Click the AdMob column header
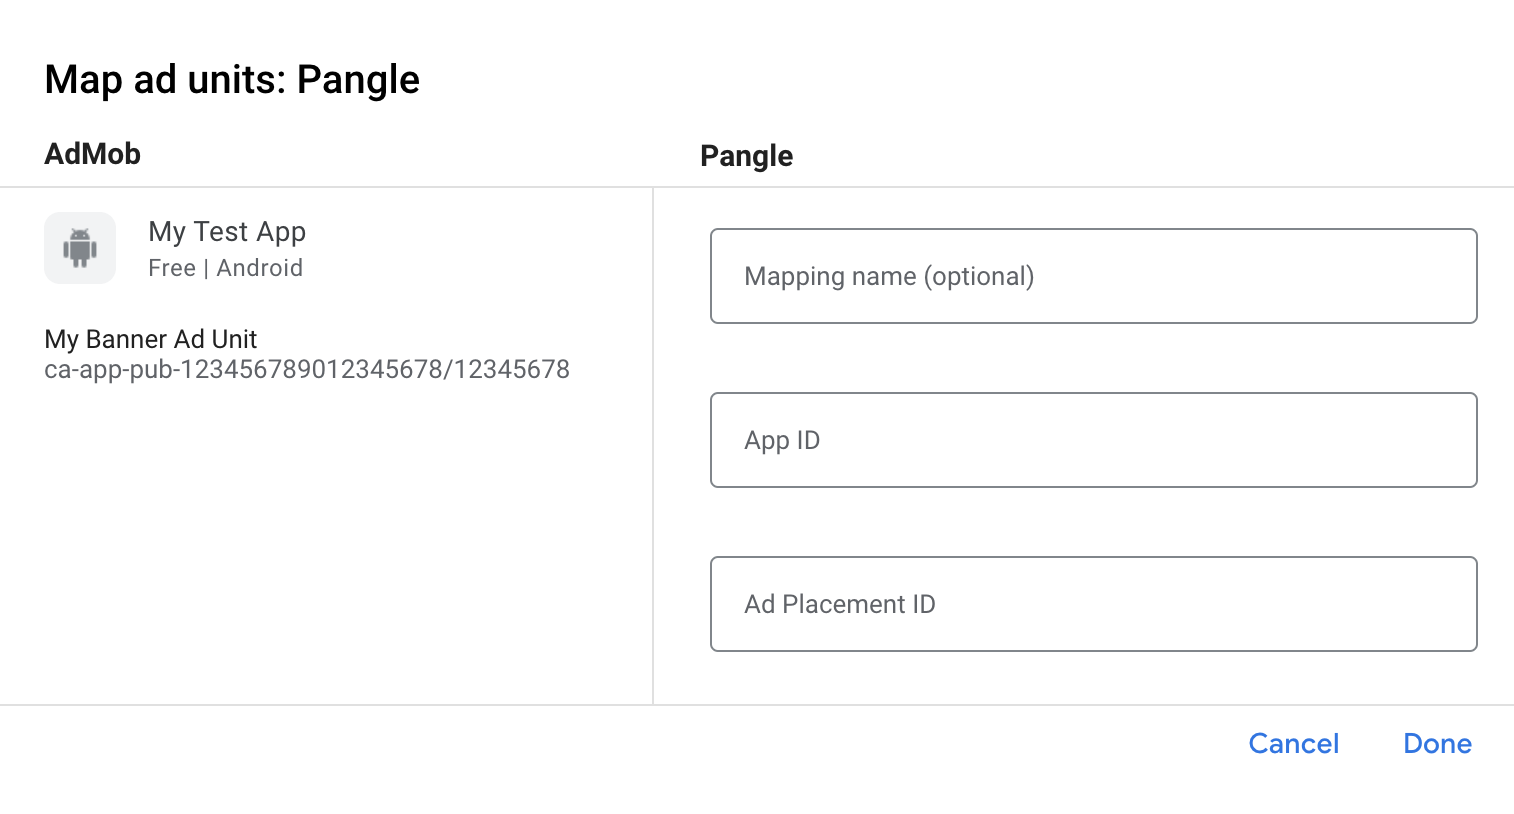 tap(93, 154)
